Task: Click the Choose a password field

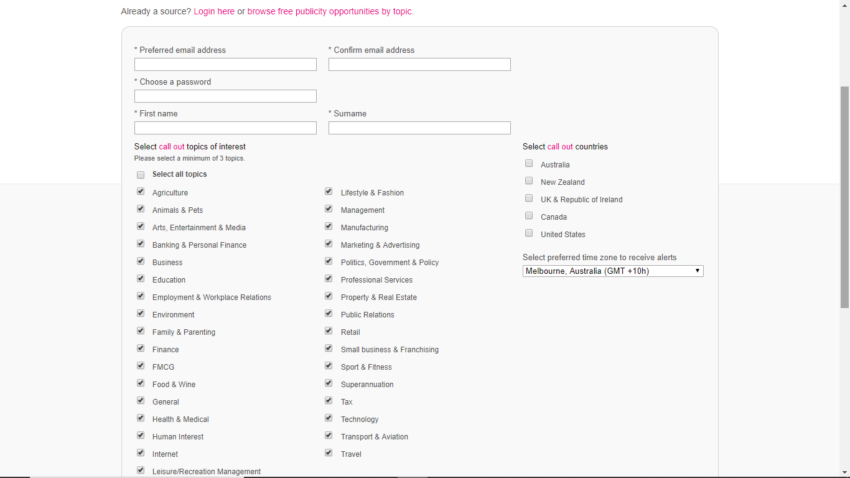Action: pyautogui.click(x=226, y=96)
